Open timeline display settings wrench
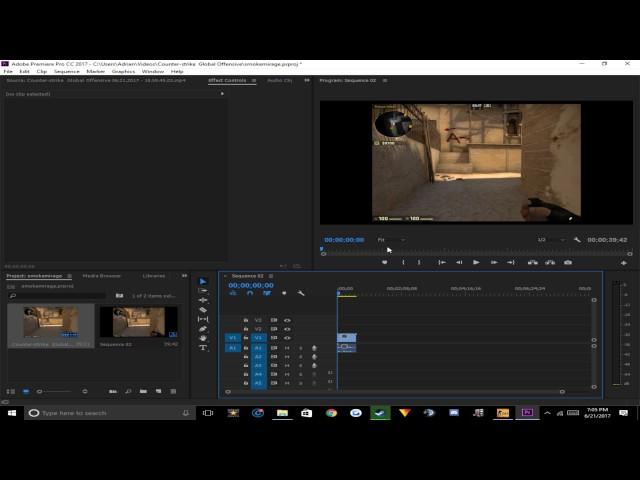The width and height of the screenshot is (640, 480). click(301, 293)
